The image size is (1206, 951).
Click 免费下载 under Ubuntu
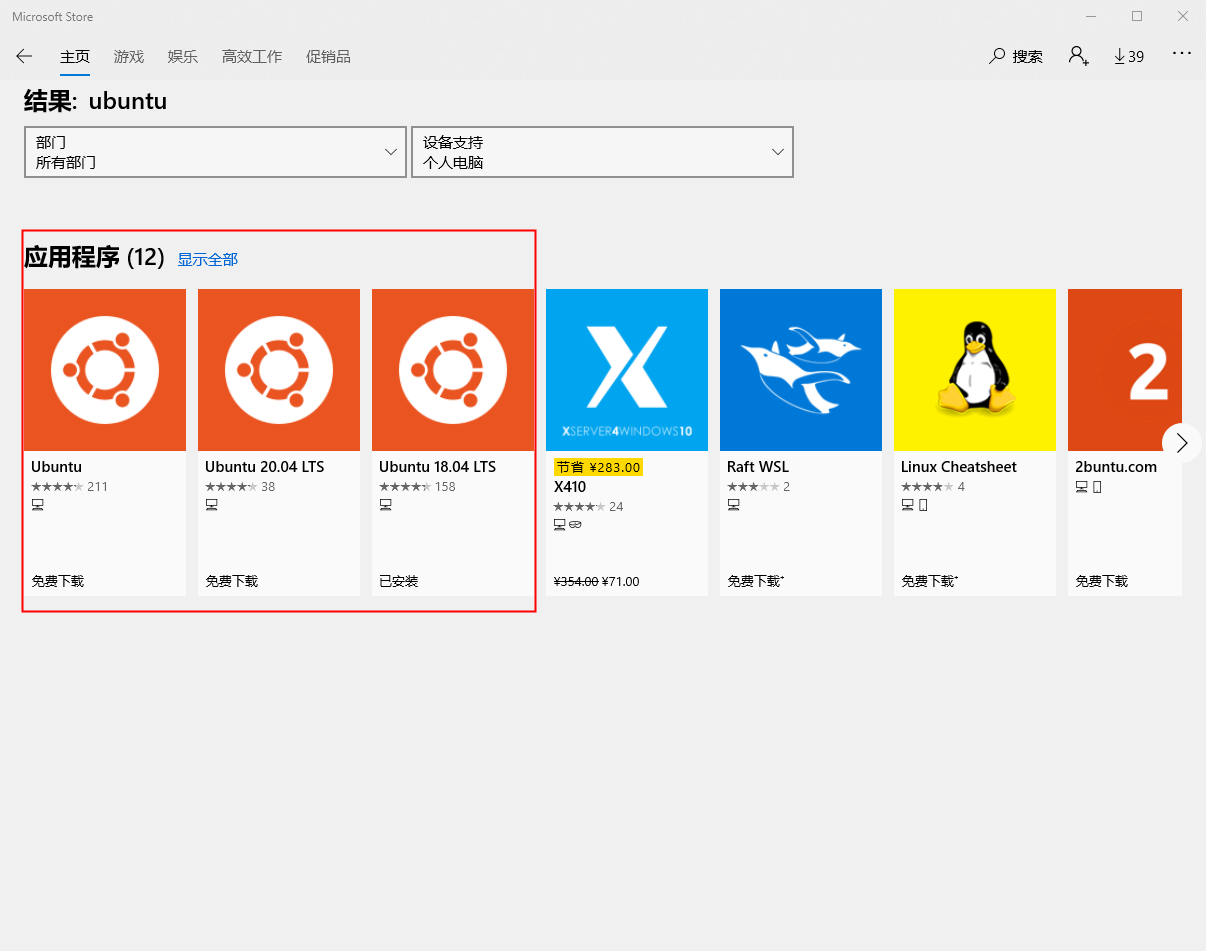click(x=57, y=581)
